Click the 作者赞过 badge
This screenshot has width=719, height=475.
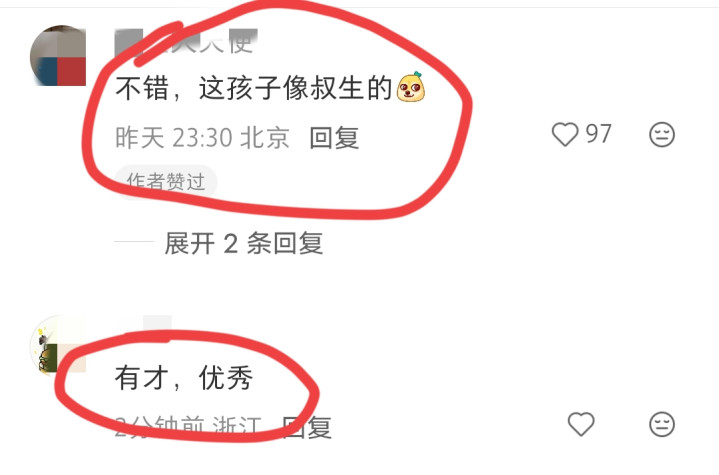tap(166, 182)
